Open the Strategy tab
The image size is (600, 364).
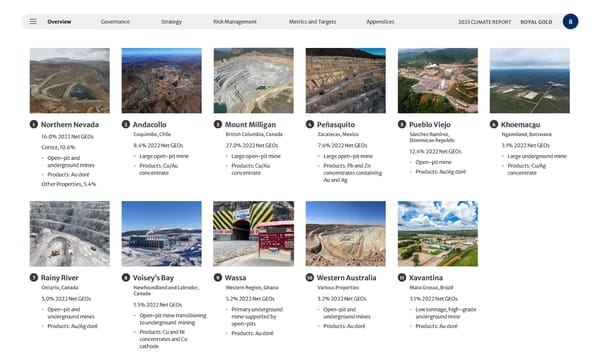pyautogui.click(x=171, y=22)
